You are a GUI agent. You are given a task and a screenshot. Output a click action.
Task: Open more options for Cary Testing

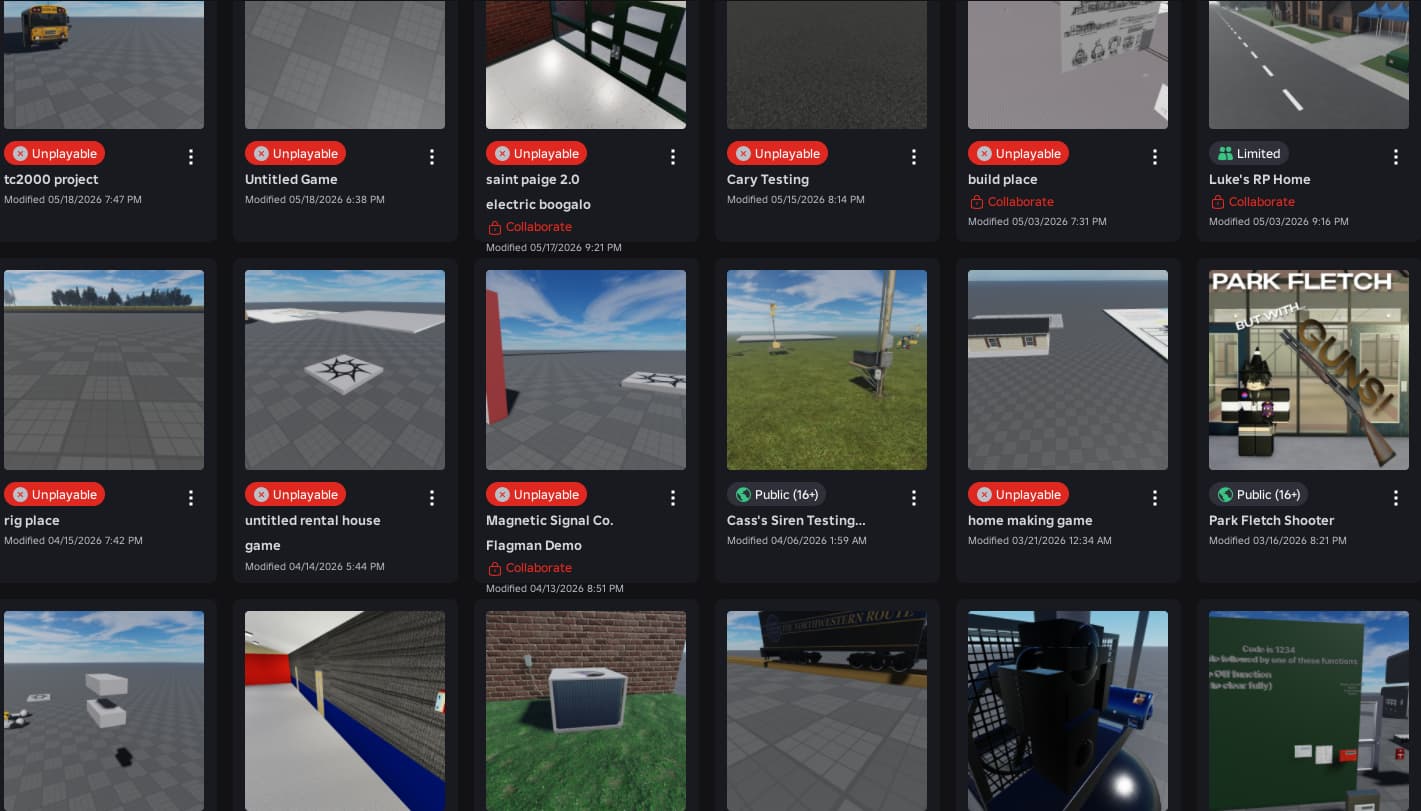tap(914, 157)
